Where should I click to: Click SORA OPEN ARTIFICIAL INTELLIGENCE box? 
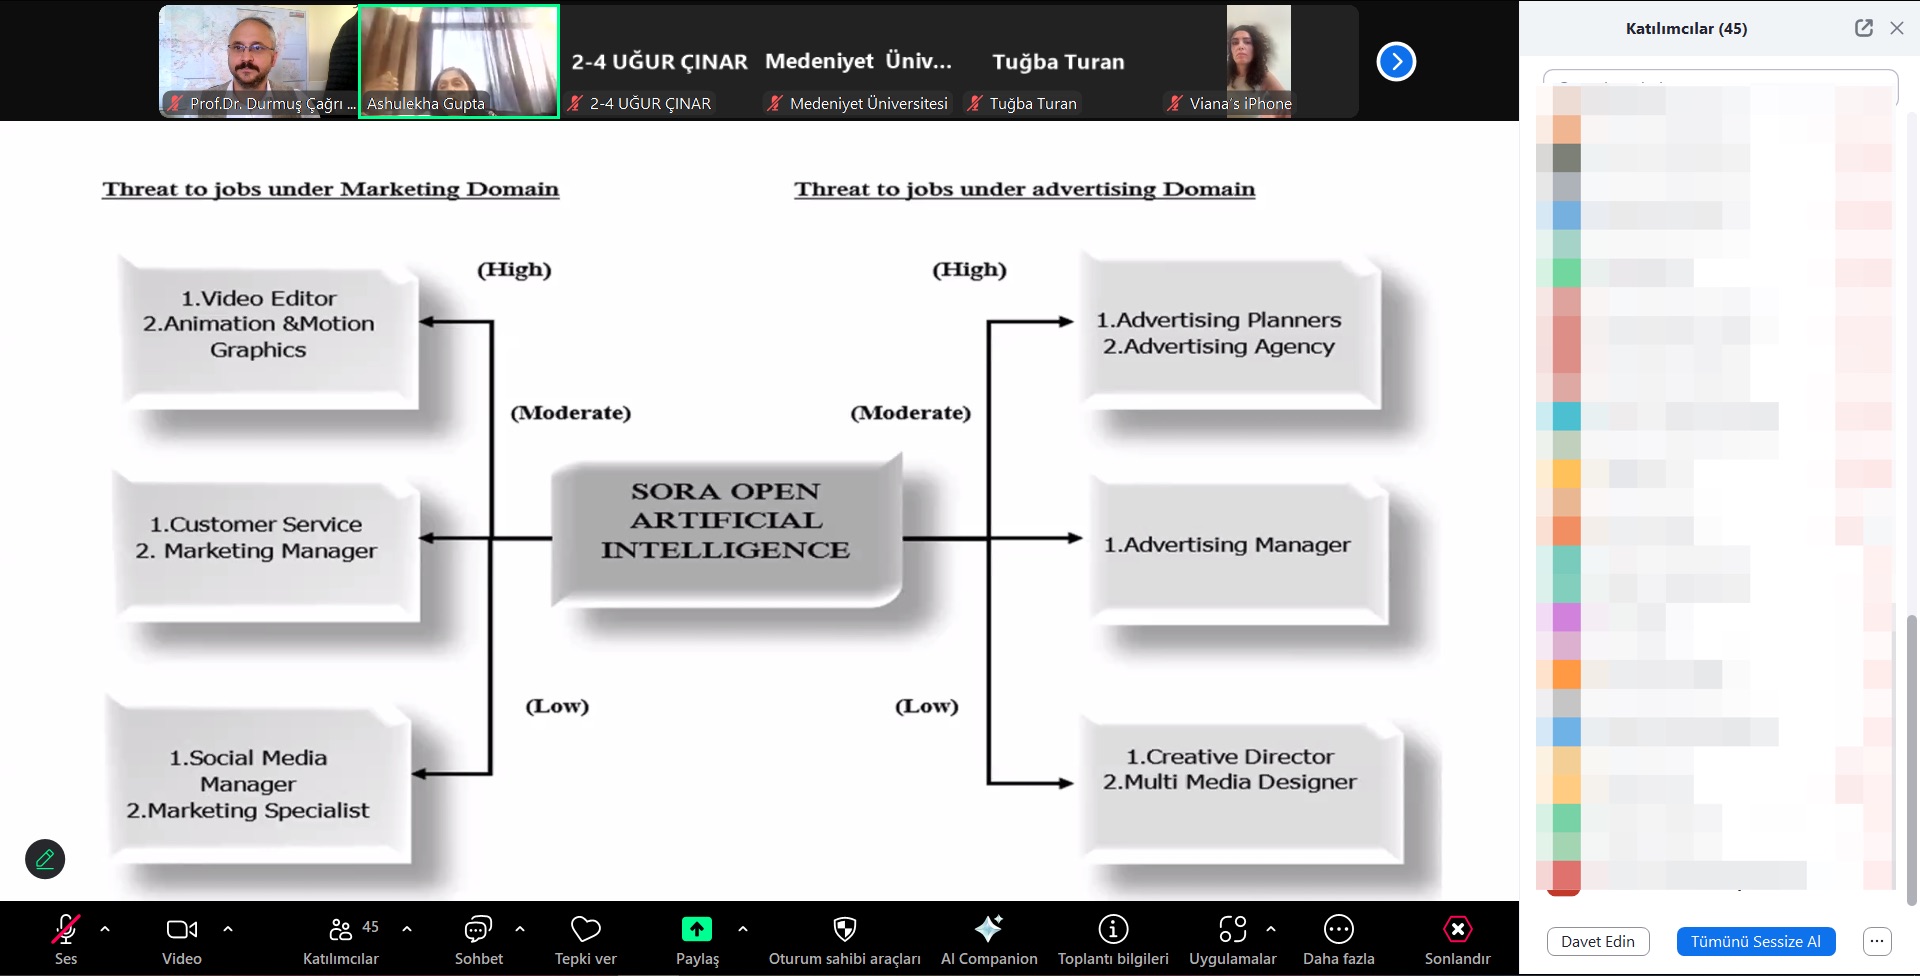726,531
